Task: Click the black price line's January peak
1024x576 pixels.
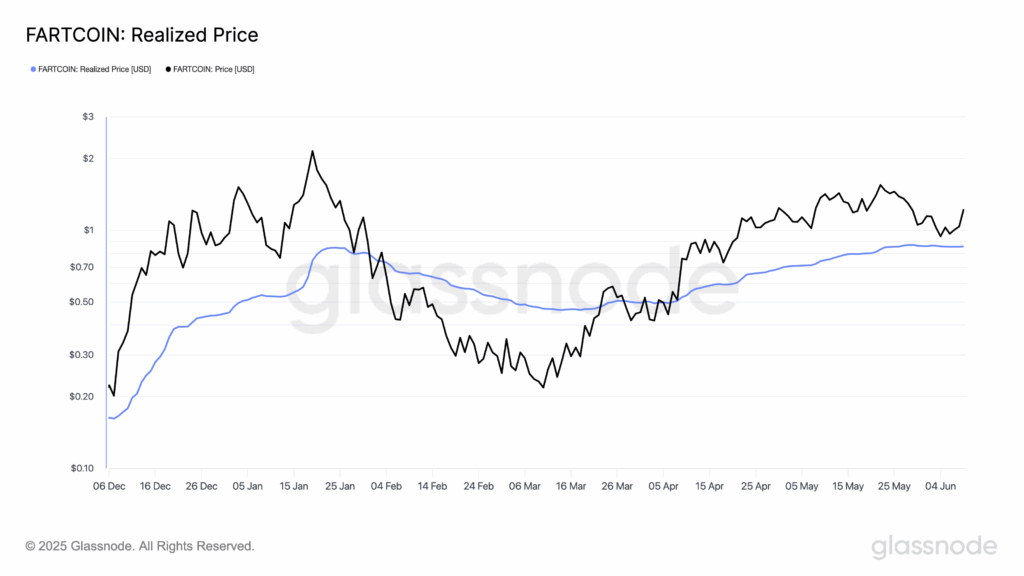Action: [312, 151]
